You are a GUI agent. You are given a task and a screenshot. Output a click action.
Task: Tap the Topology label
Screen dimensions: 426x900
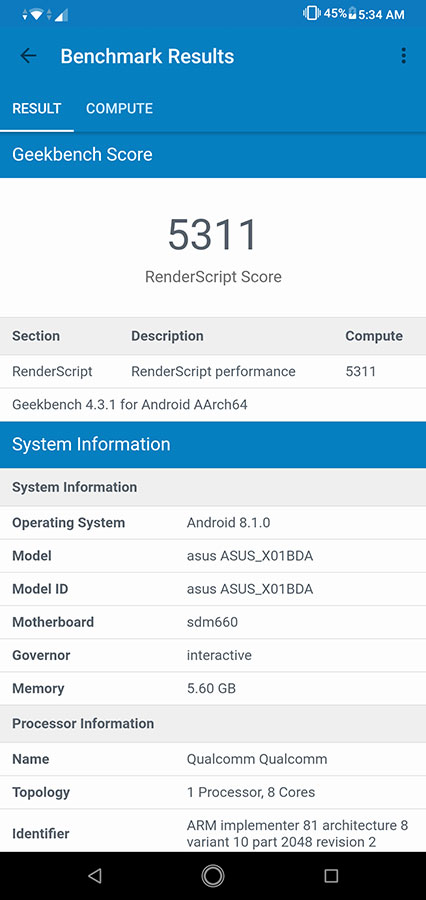click(41, 792)
